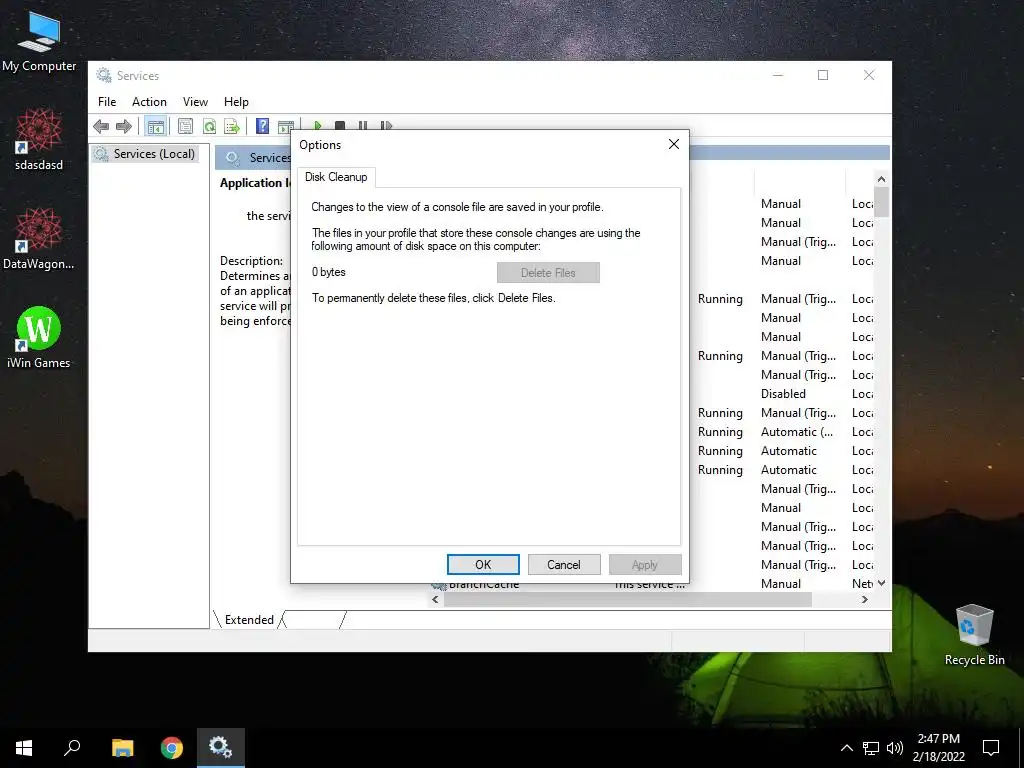Viewport: 1024px width, 768px height.
Task: Click the 'Disabled' startup type cell
Action: (783, 394)
